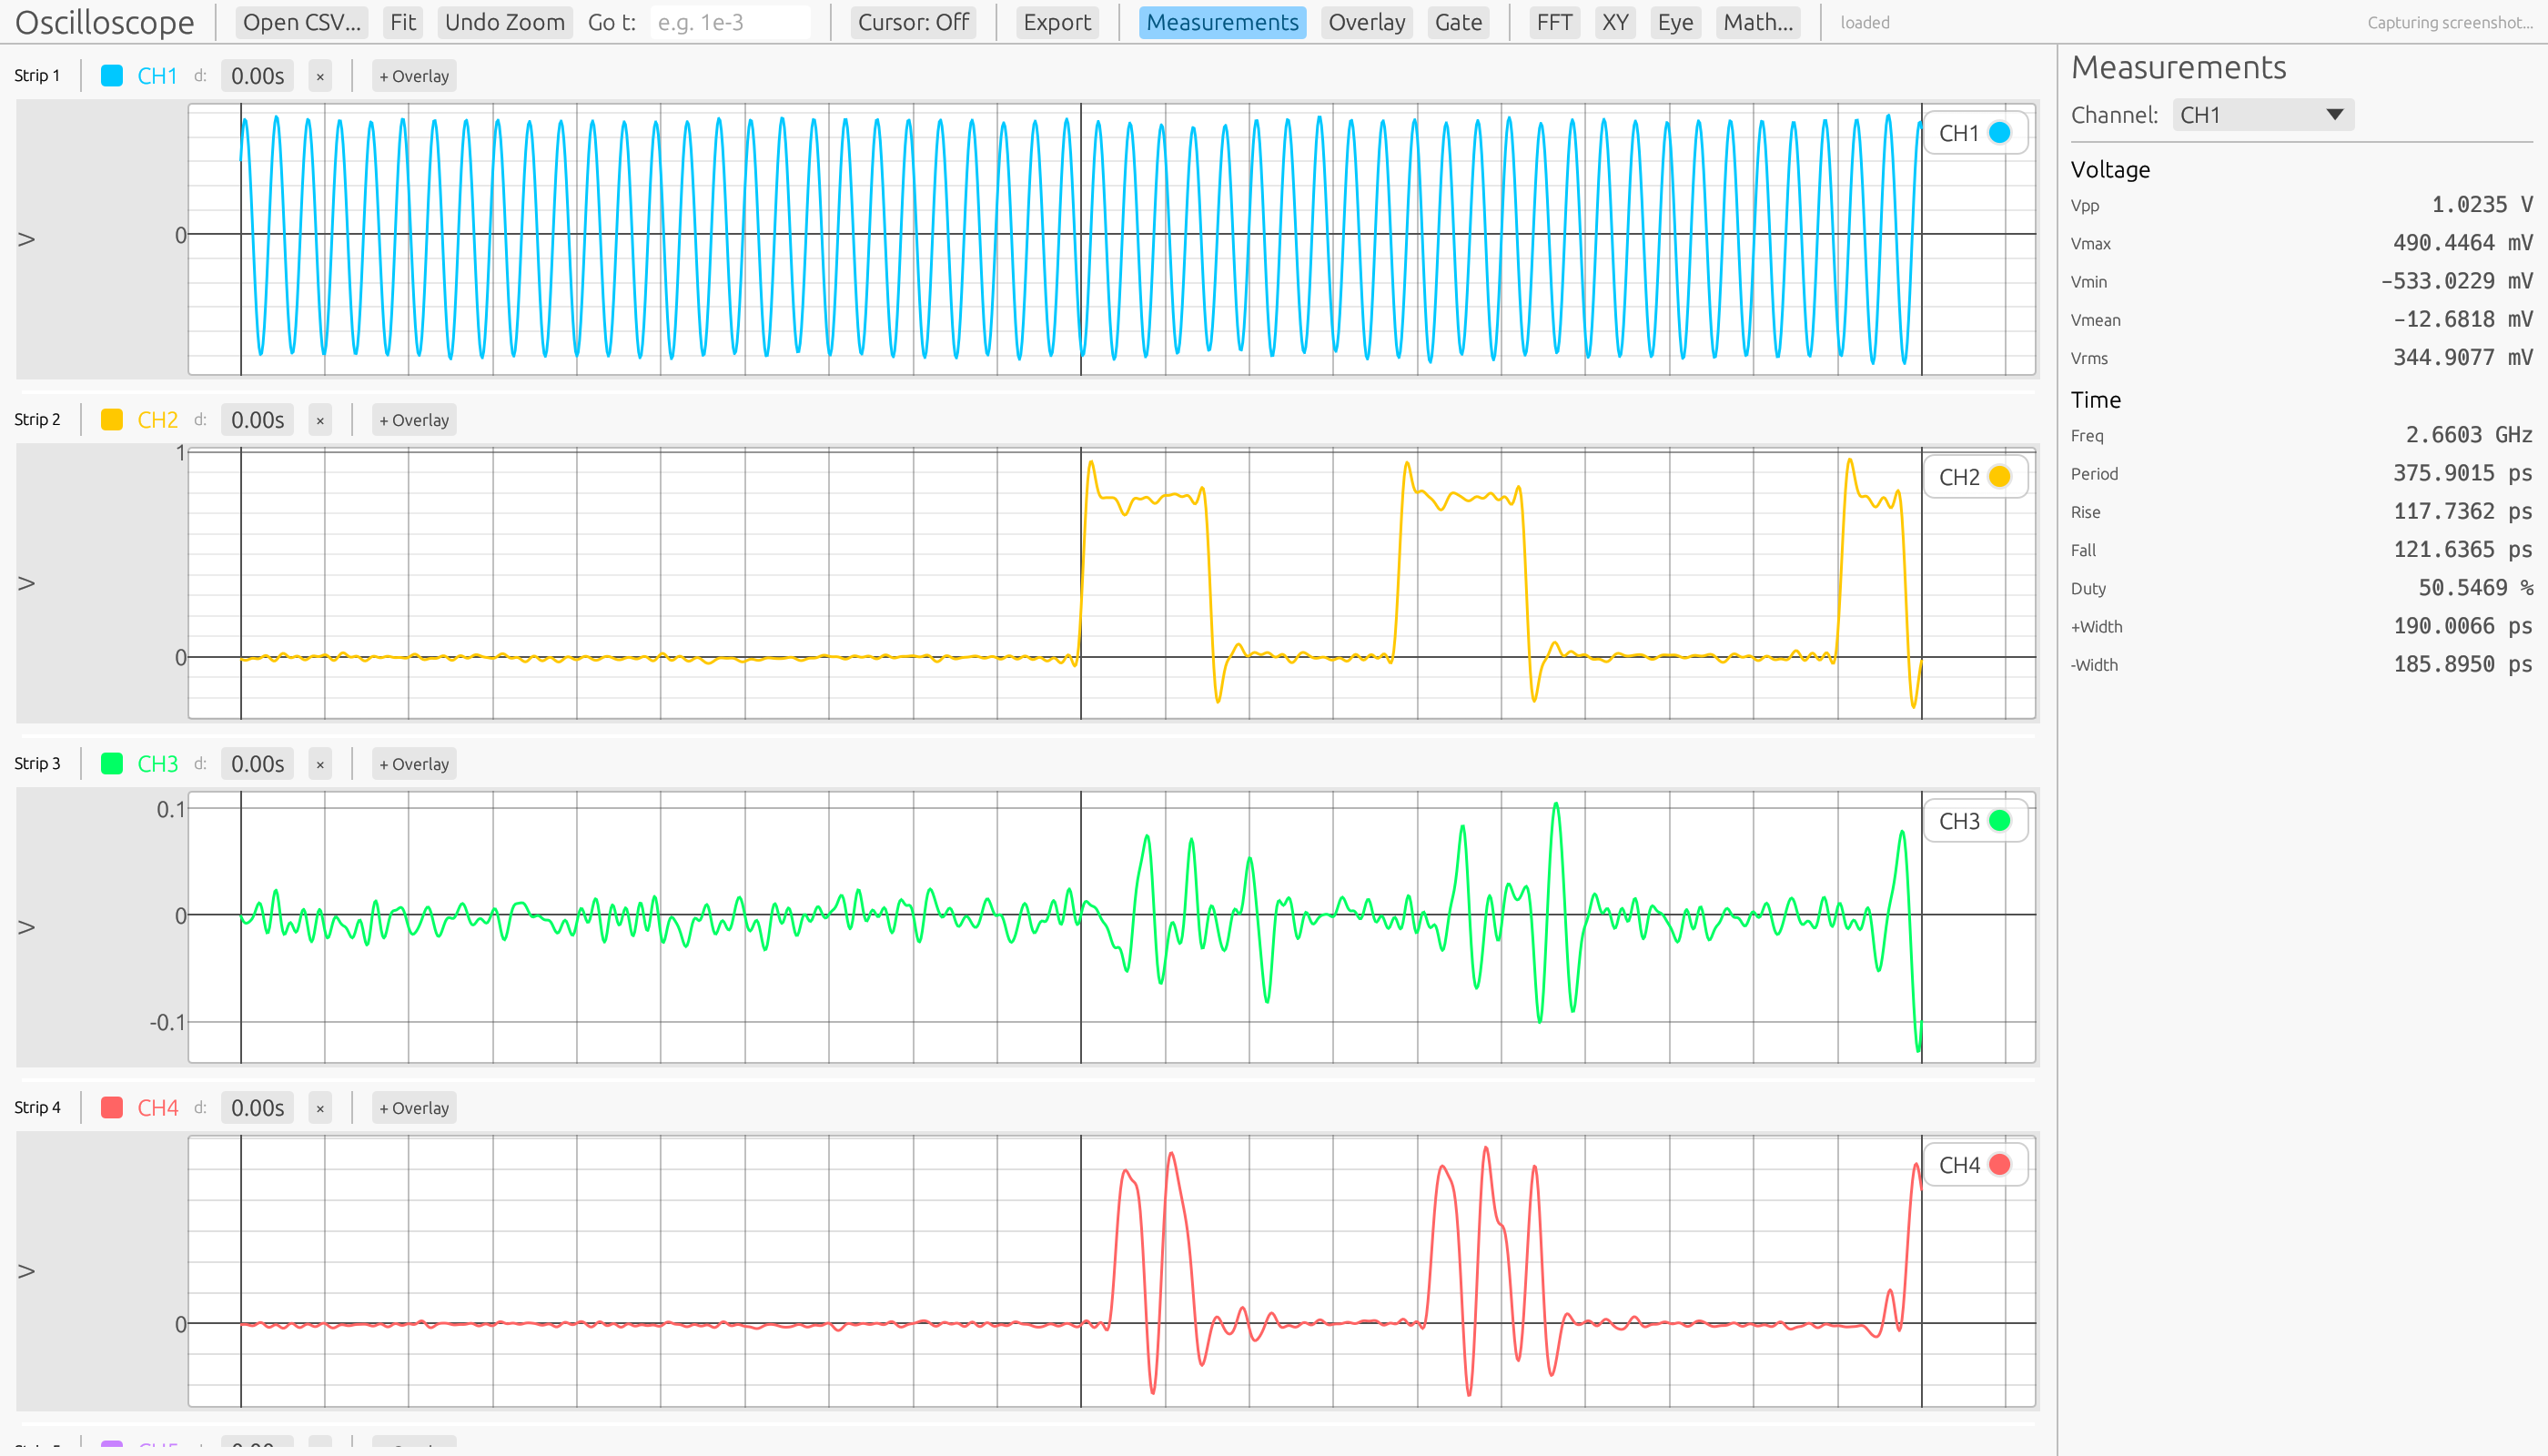The height and width of the screenshot is (1456, 2548).
Task: Click the Vmax value 490.4464 mV
Action: 2462,243
